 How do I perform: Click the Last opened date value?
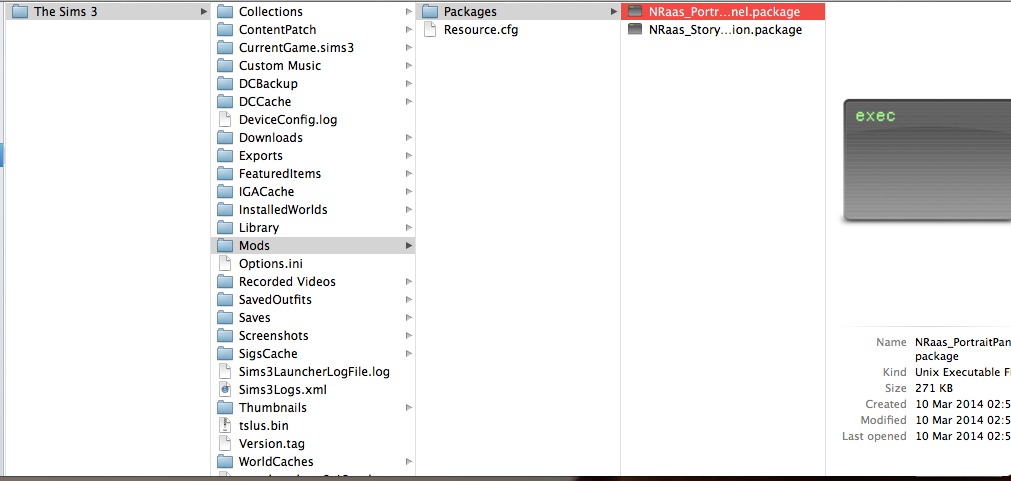963,436
